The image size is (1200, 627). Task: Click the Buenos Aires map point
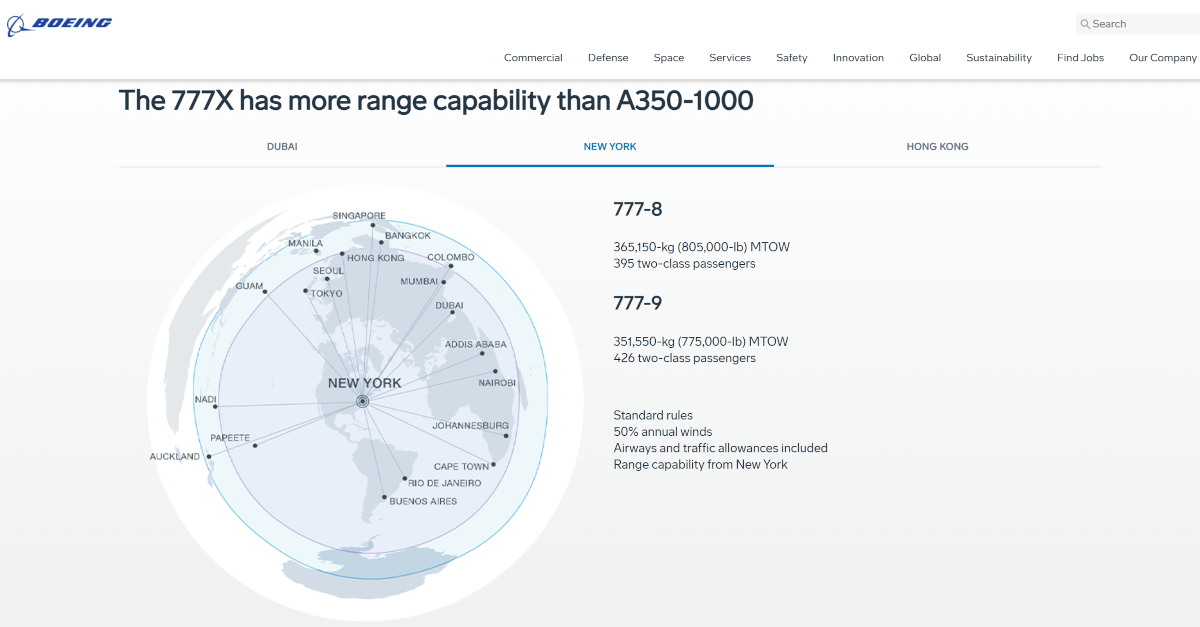tap(384, 497)
